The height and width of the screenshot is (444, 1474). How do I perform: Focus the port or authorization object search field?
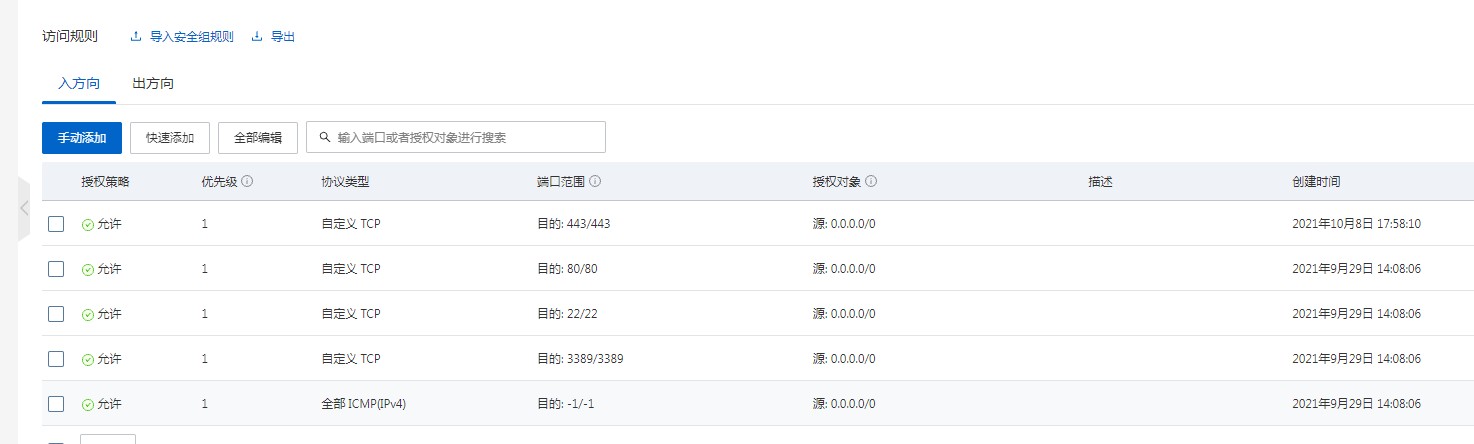tap(456, 137)
